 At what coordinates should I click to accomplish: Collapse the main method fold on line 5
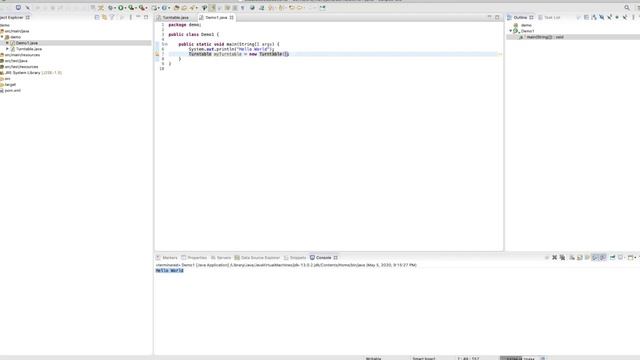pos(166,44)
